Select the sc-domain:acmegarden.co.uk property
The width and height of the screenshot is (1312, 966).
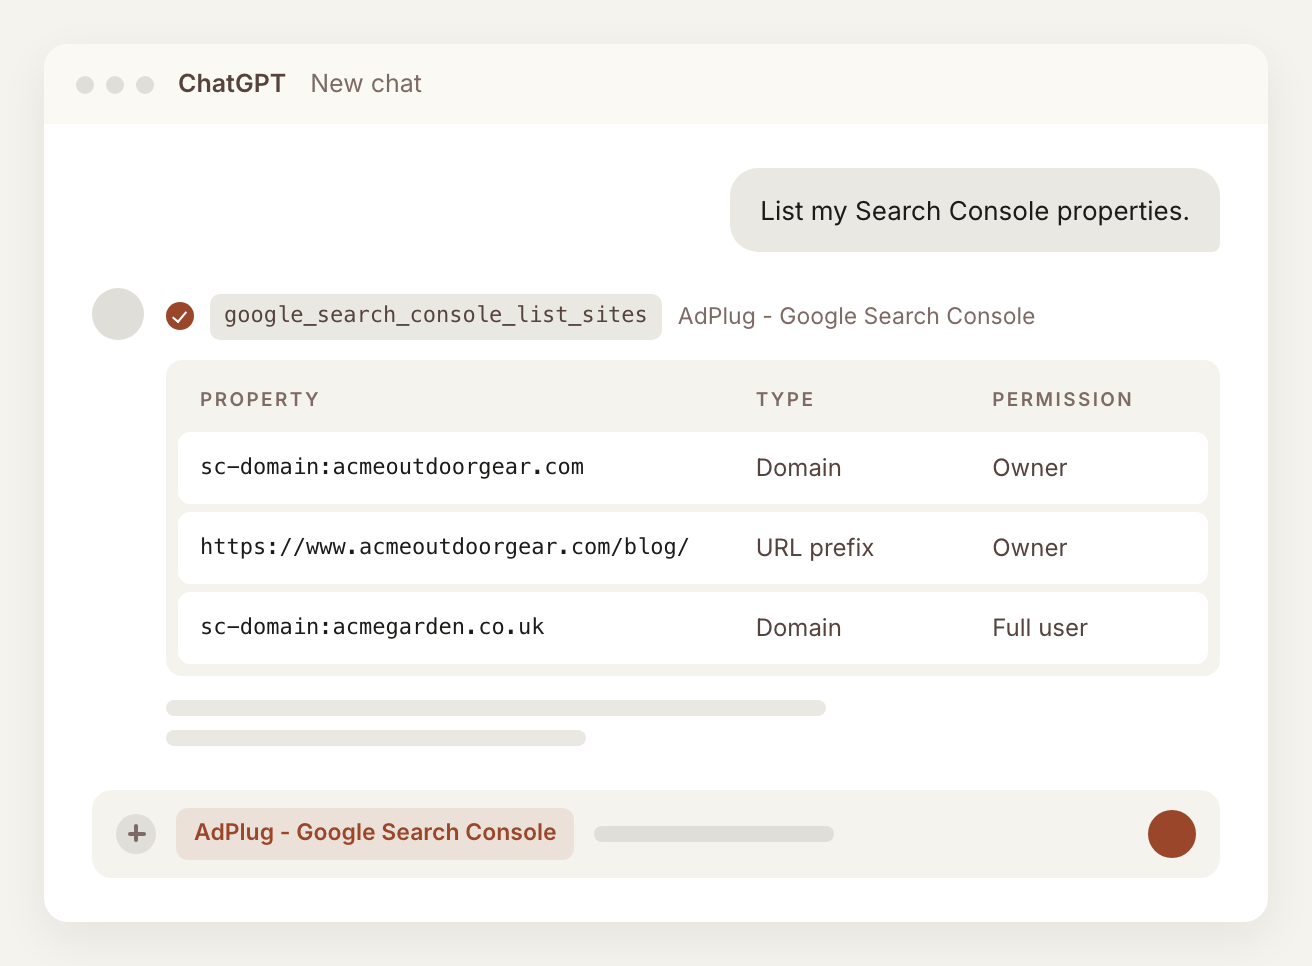click(x=372, y=627)
